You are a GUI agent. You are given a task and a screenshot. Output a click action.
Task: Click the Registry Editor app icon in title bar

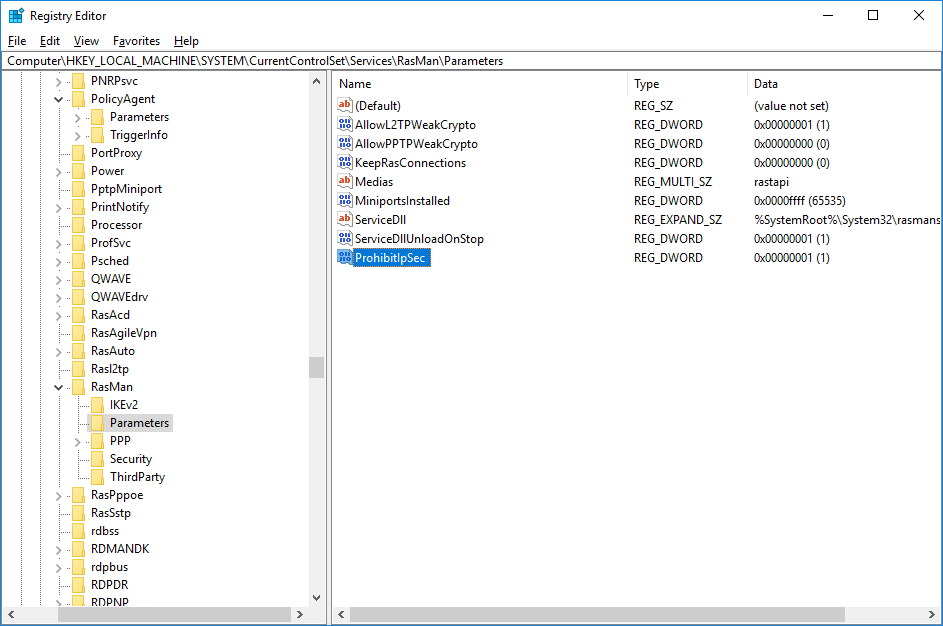click(x=16, y=16)
